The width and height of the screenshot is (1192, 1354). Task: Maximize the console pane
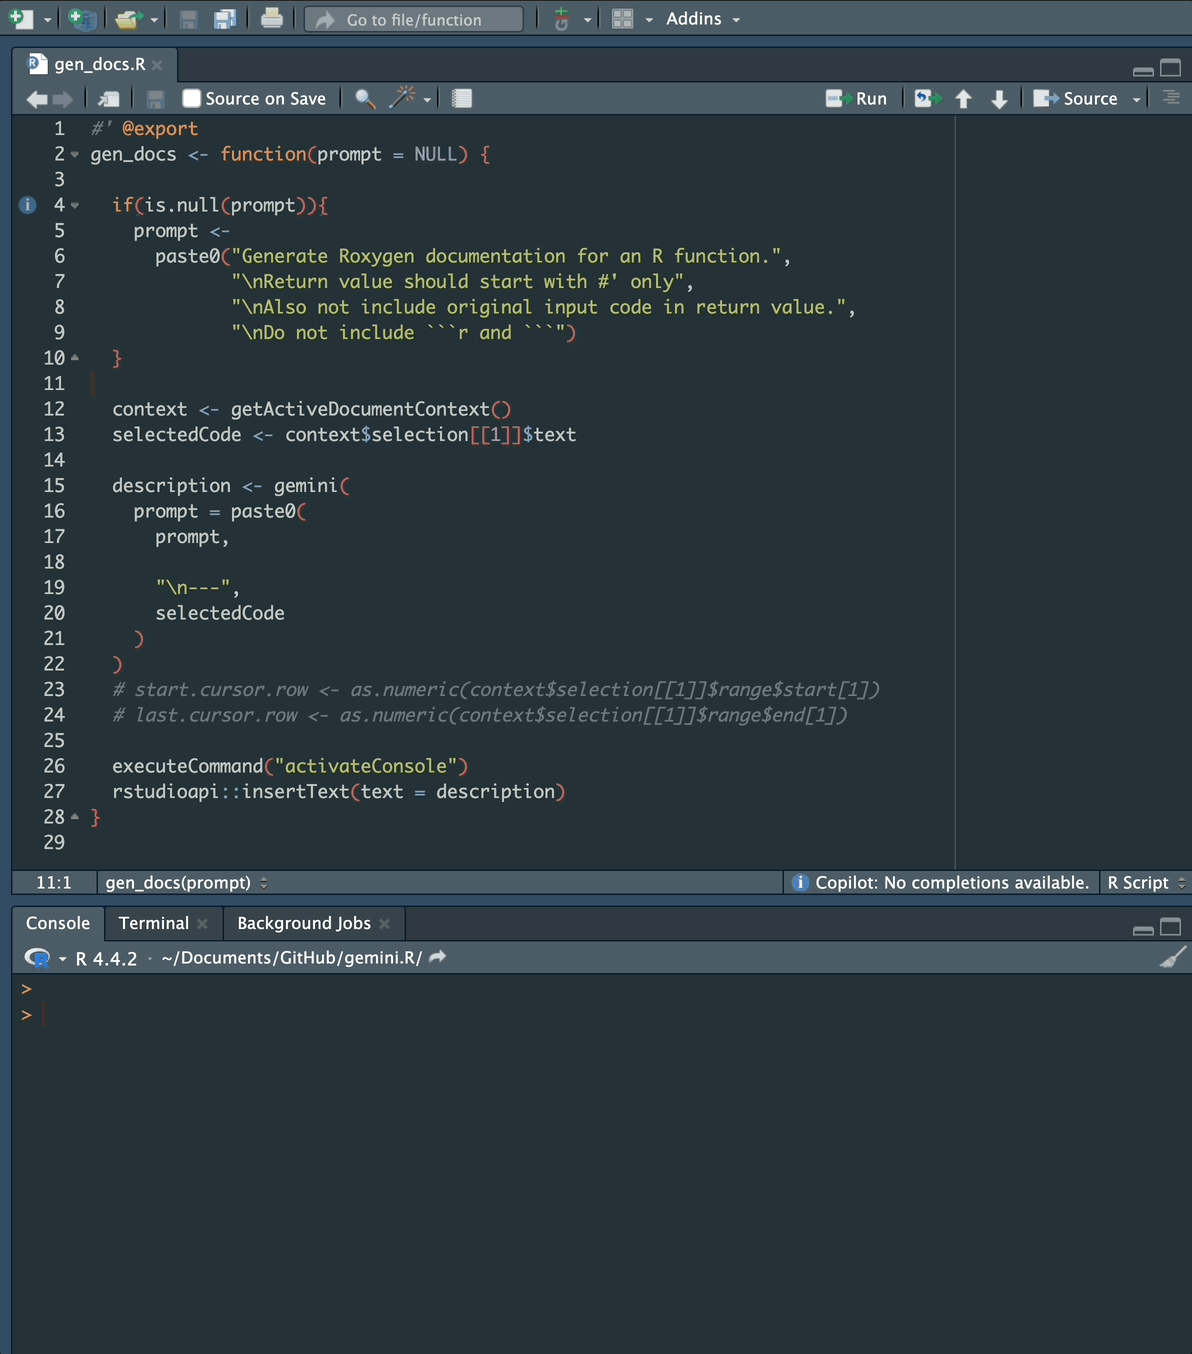coord(1170,927)
